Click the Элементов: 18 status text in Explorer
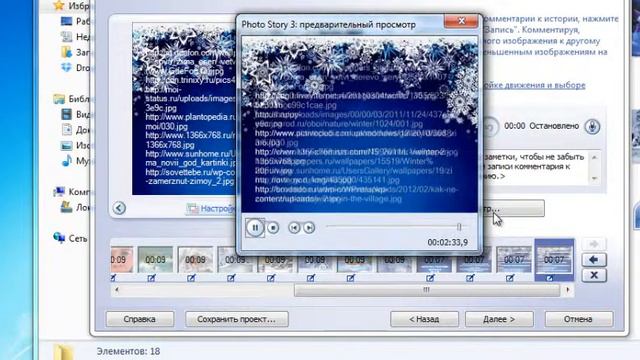The image size is (640, 360). coord(128,351)
